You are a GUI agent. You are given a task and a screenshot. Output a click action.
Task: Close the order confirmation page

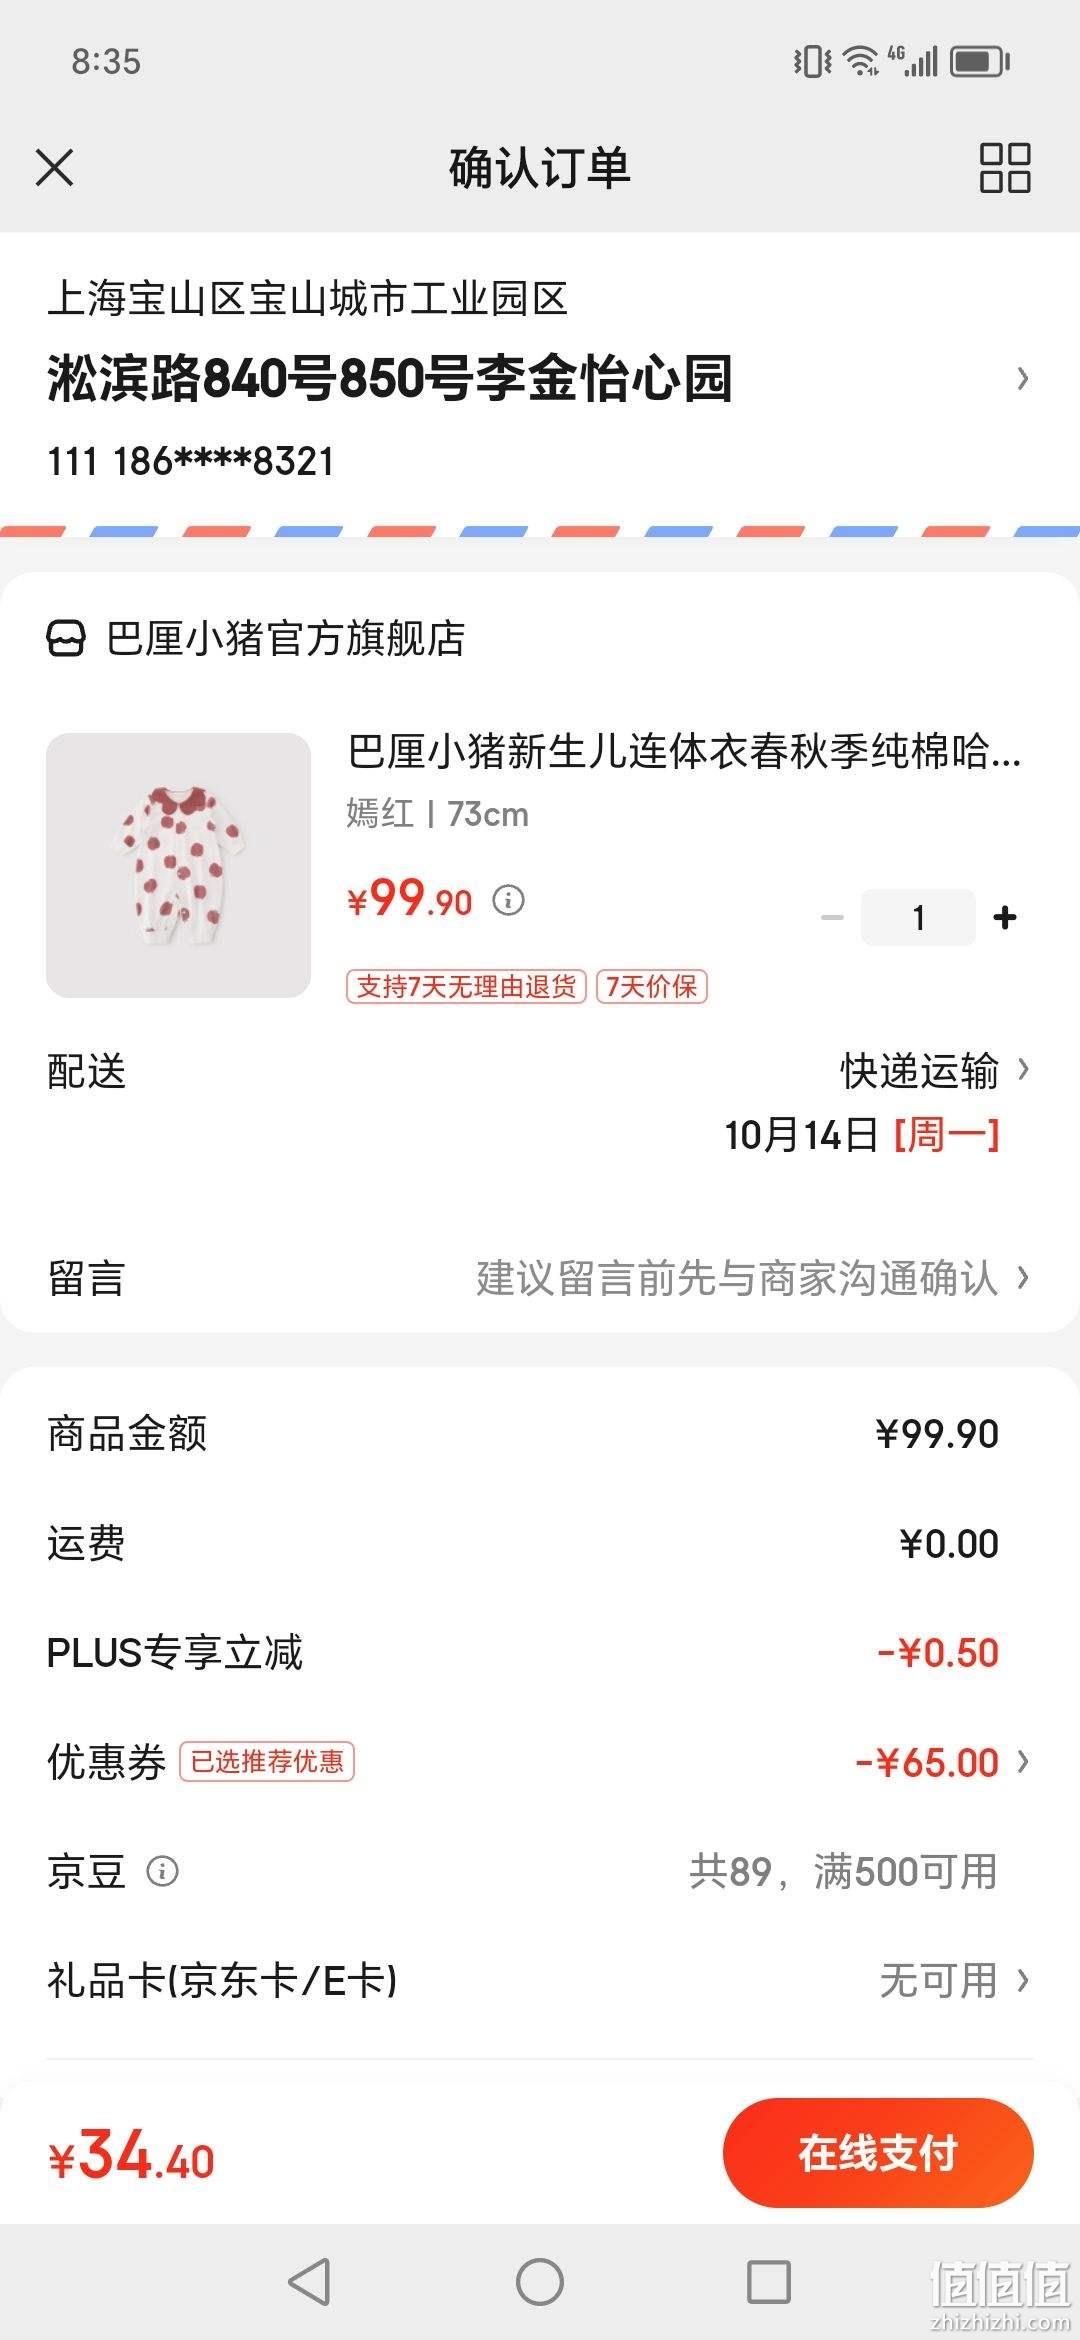[54, 167]
